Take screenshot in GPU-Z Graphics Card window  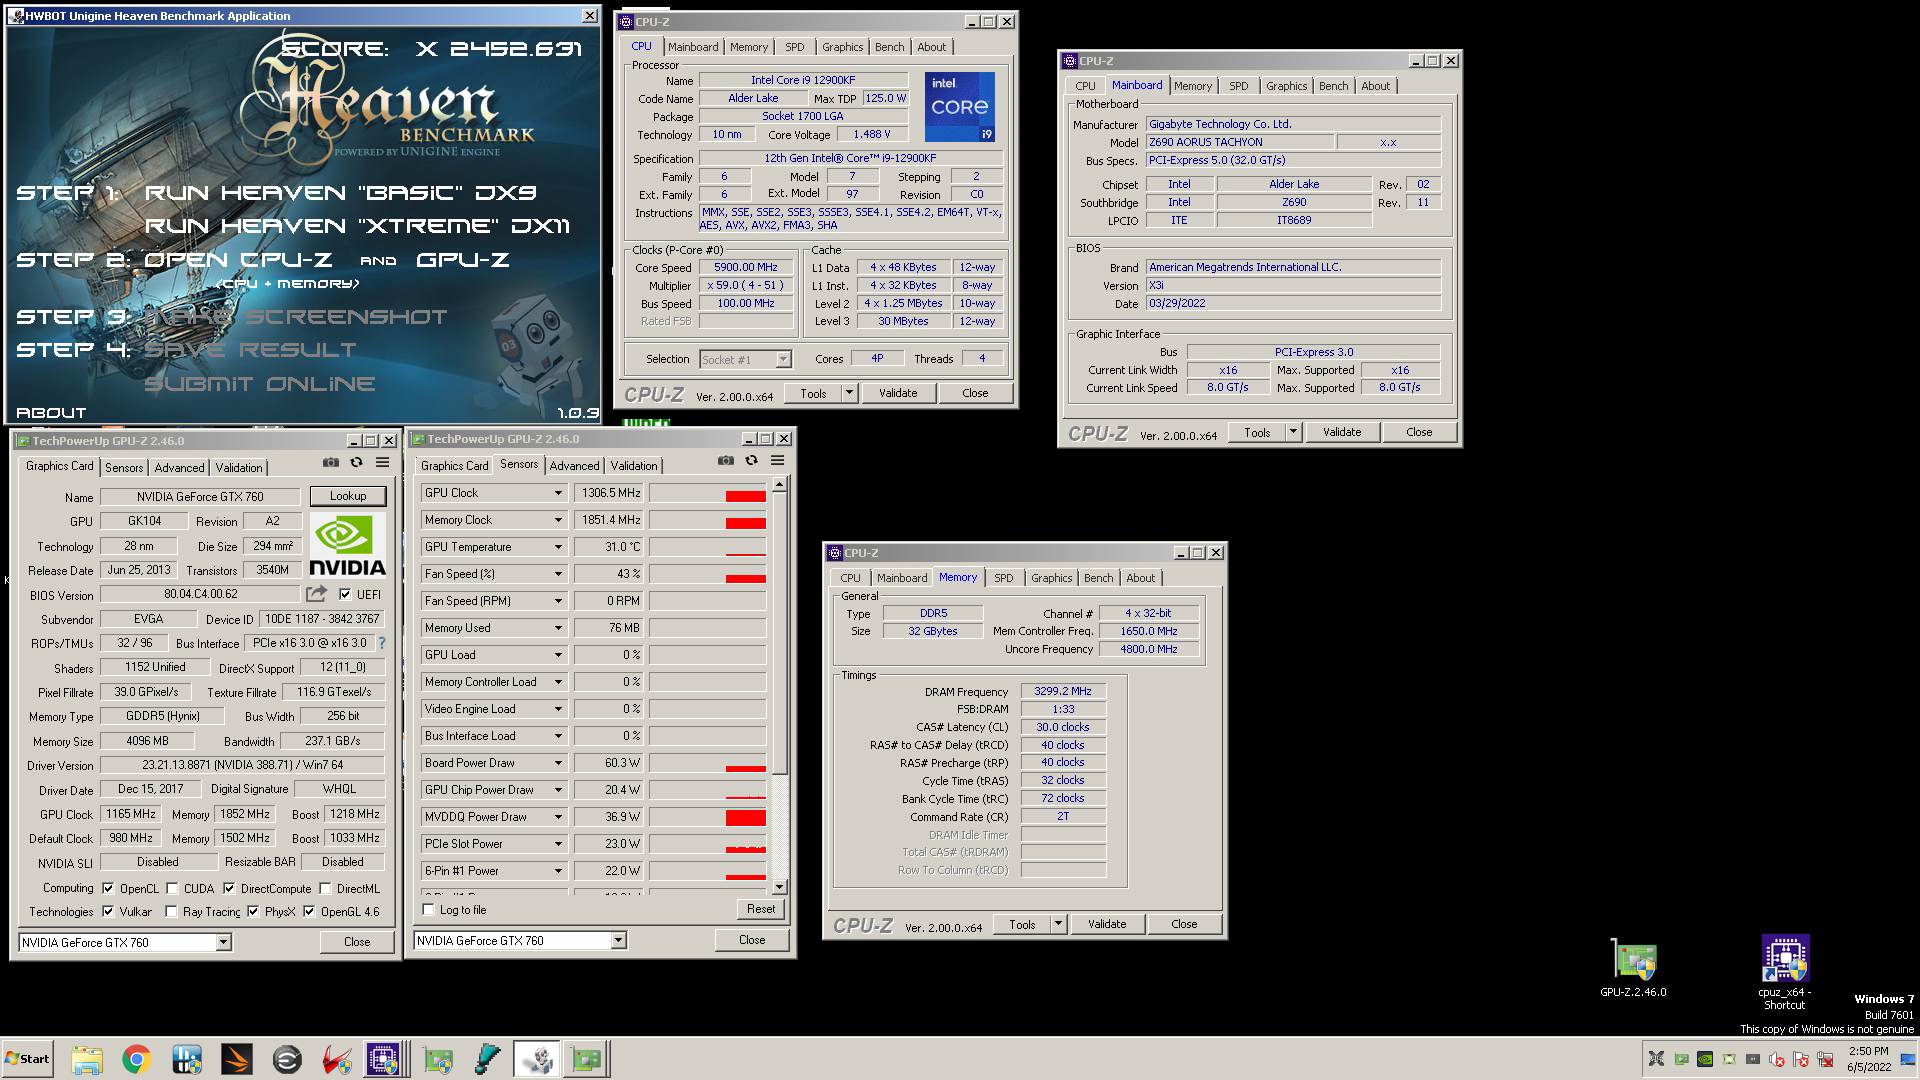click(331, 463)
